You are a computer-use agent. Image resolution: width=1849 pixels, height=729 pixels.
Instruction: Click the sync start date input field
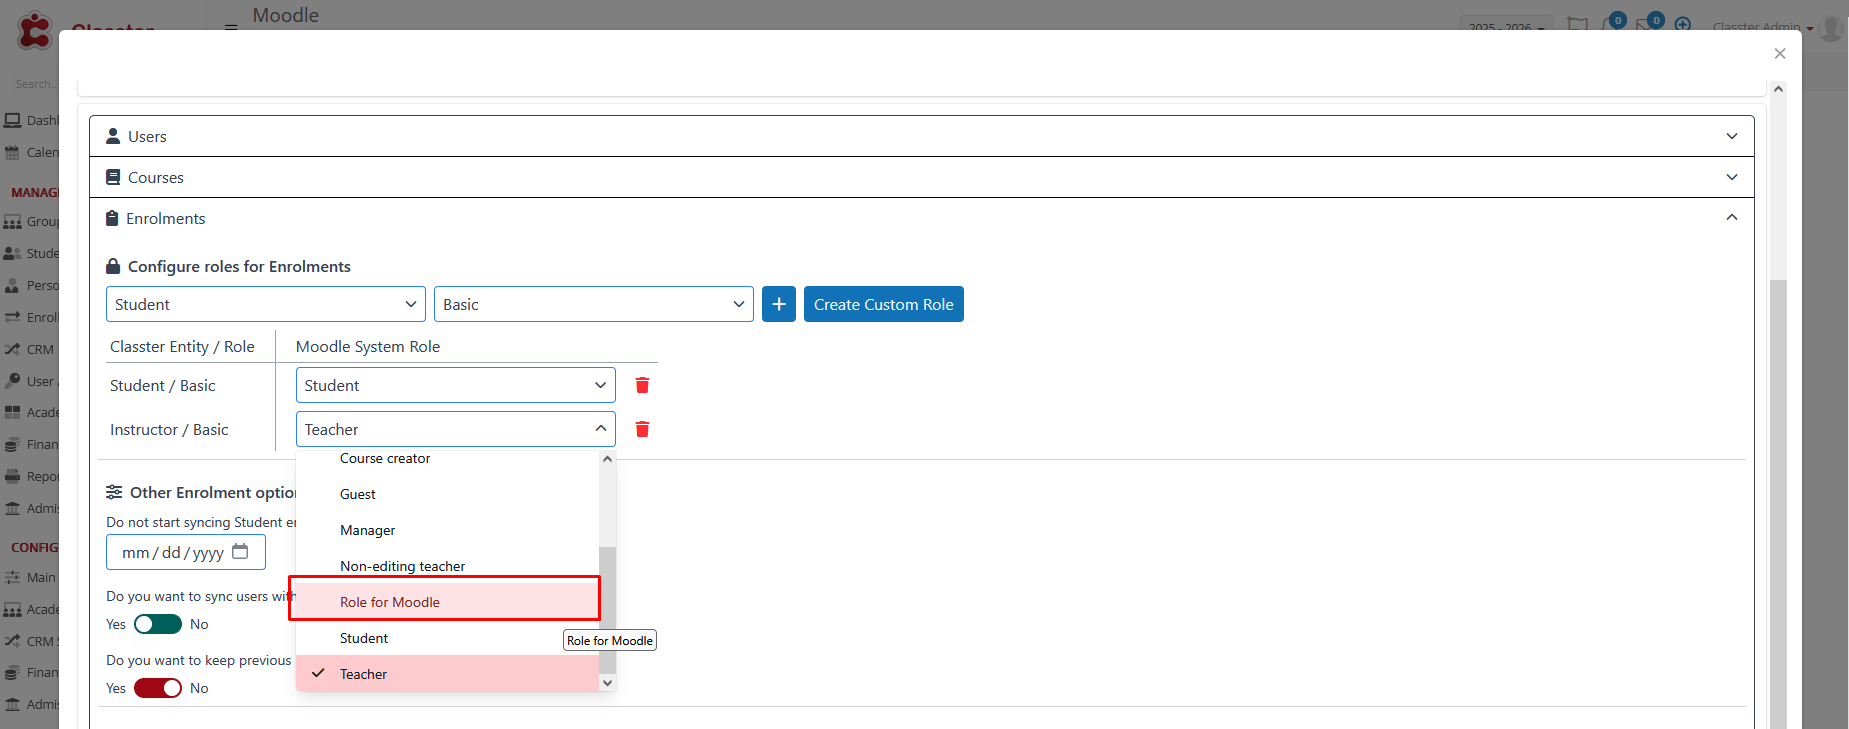point(172,552)
